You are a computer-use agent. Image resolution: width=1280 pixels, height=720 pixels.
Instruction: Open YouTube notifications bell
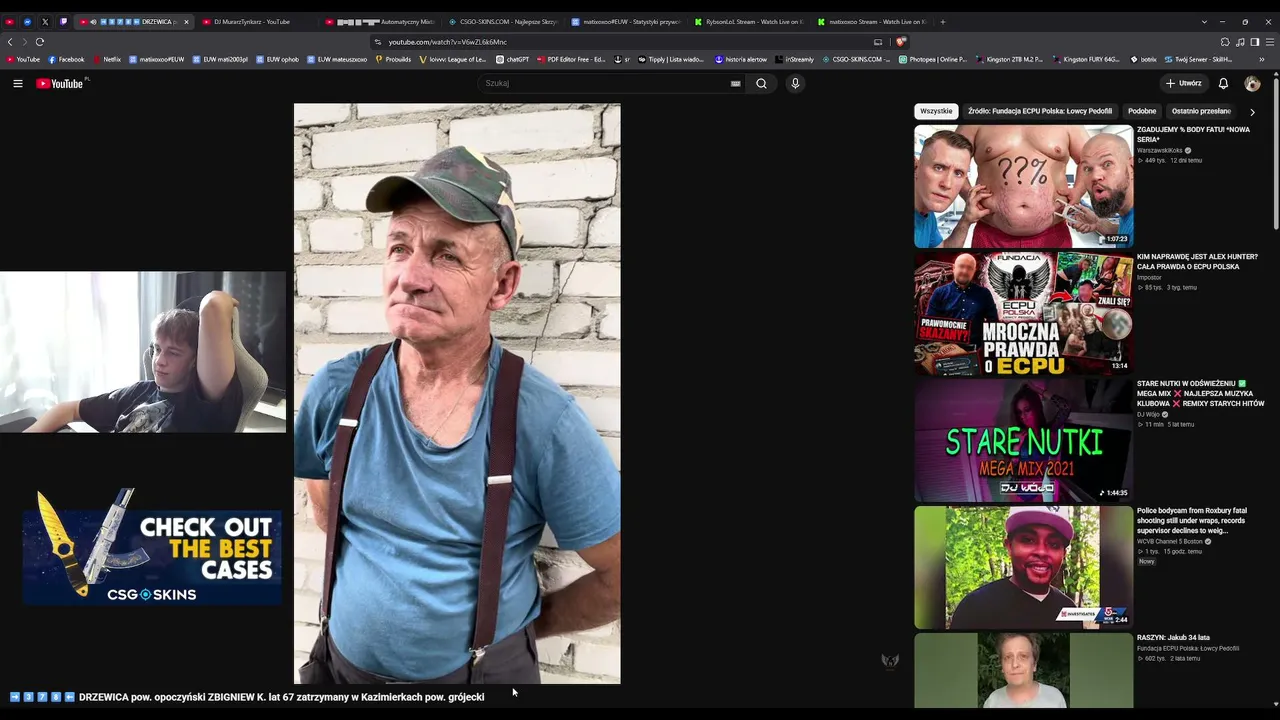1223,84
